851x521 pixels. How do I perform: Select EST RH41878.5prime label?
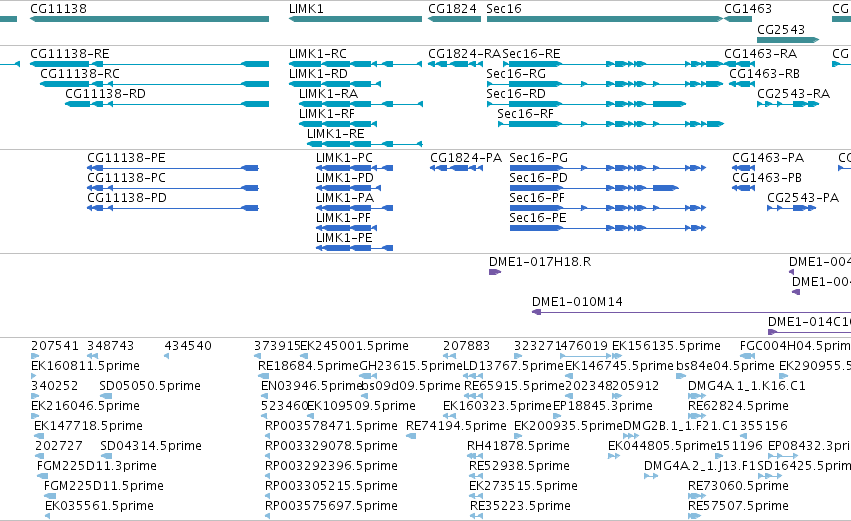518,447
